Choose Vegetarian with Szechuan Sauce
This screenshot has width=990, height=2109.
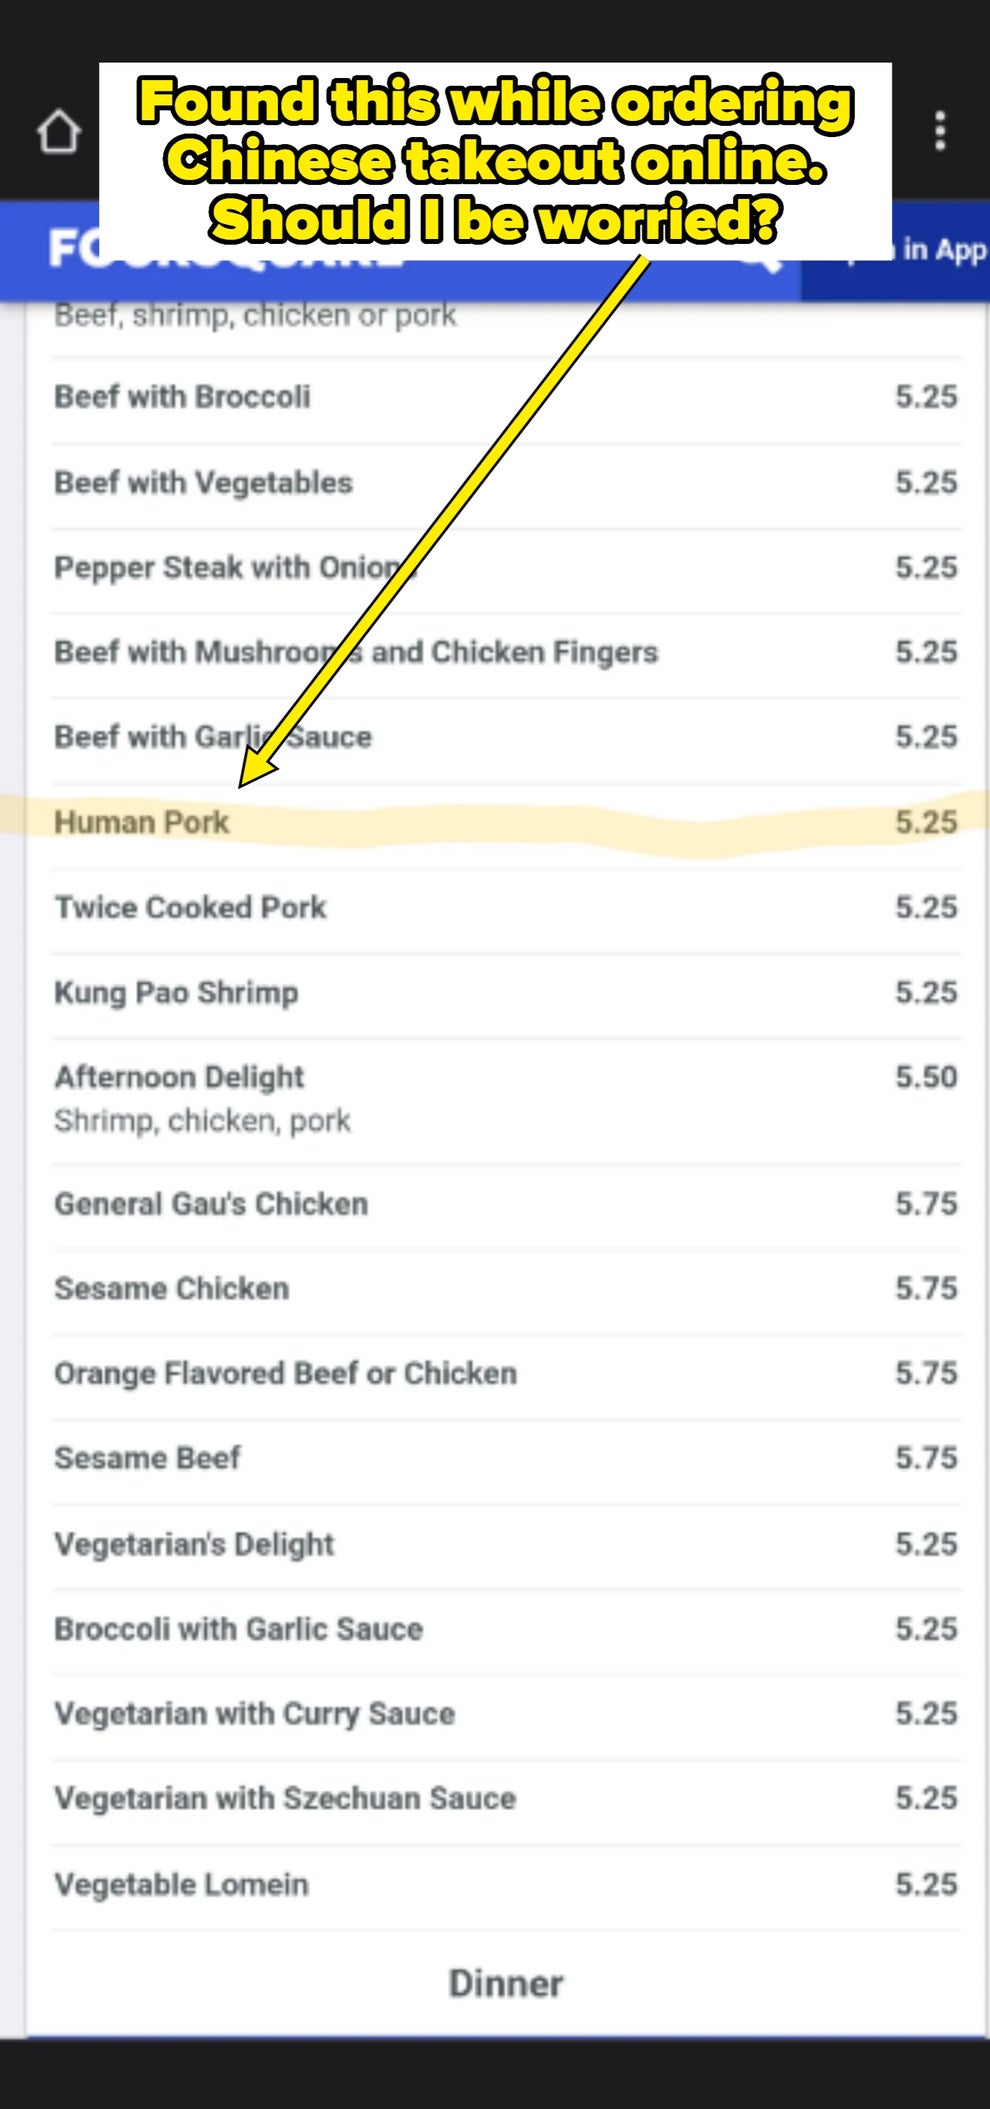click(285, 1798)
